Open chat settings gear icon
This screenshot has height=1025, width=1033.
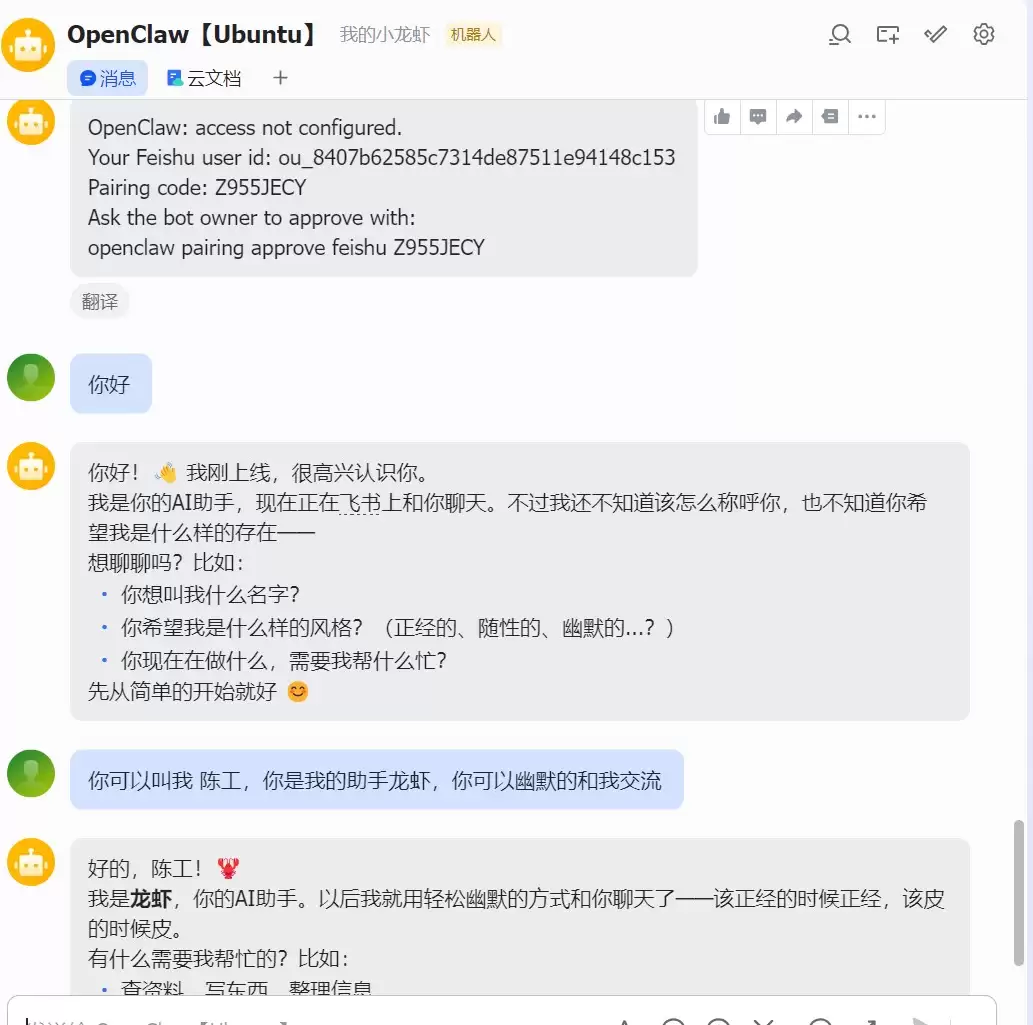(x=984, y=34)
